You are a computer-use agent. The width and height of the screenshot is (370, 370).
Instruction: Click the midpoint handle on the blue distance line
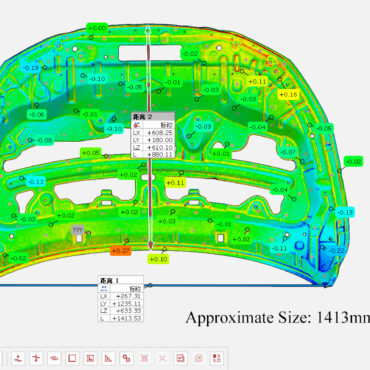[150, 285]
